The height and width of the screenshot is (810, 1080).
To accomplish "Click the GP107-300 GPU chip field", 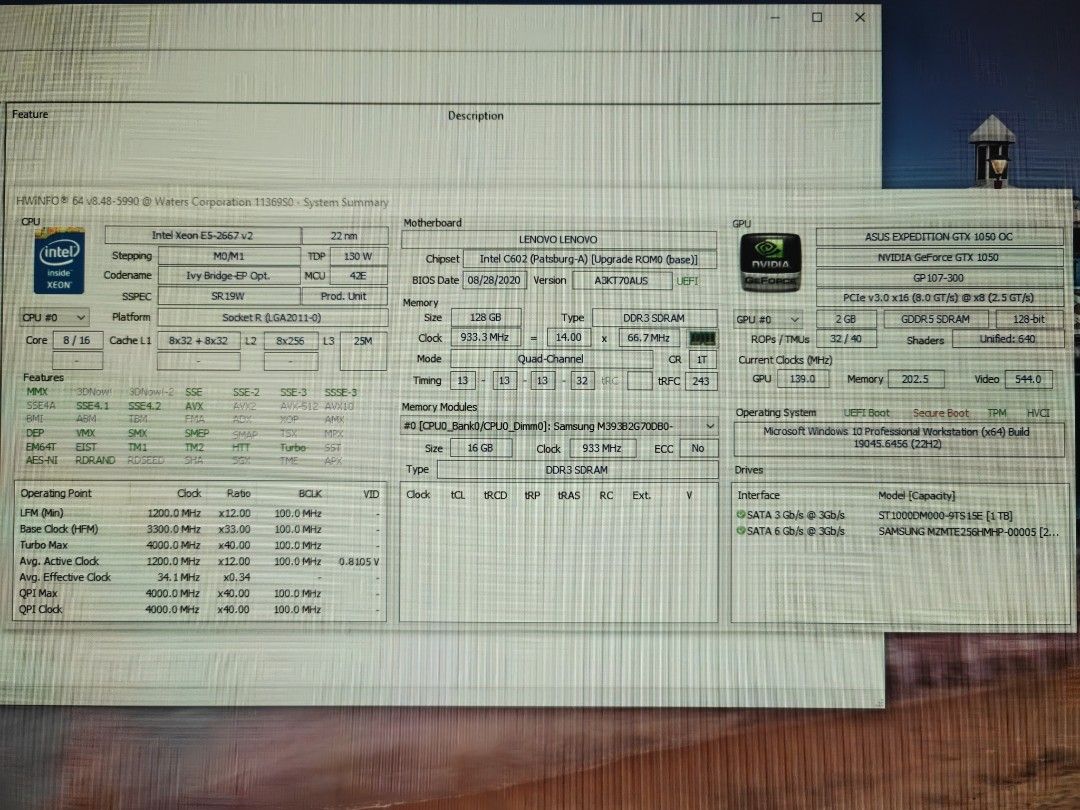I will tap(939, 278).
